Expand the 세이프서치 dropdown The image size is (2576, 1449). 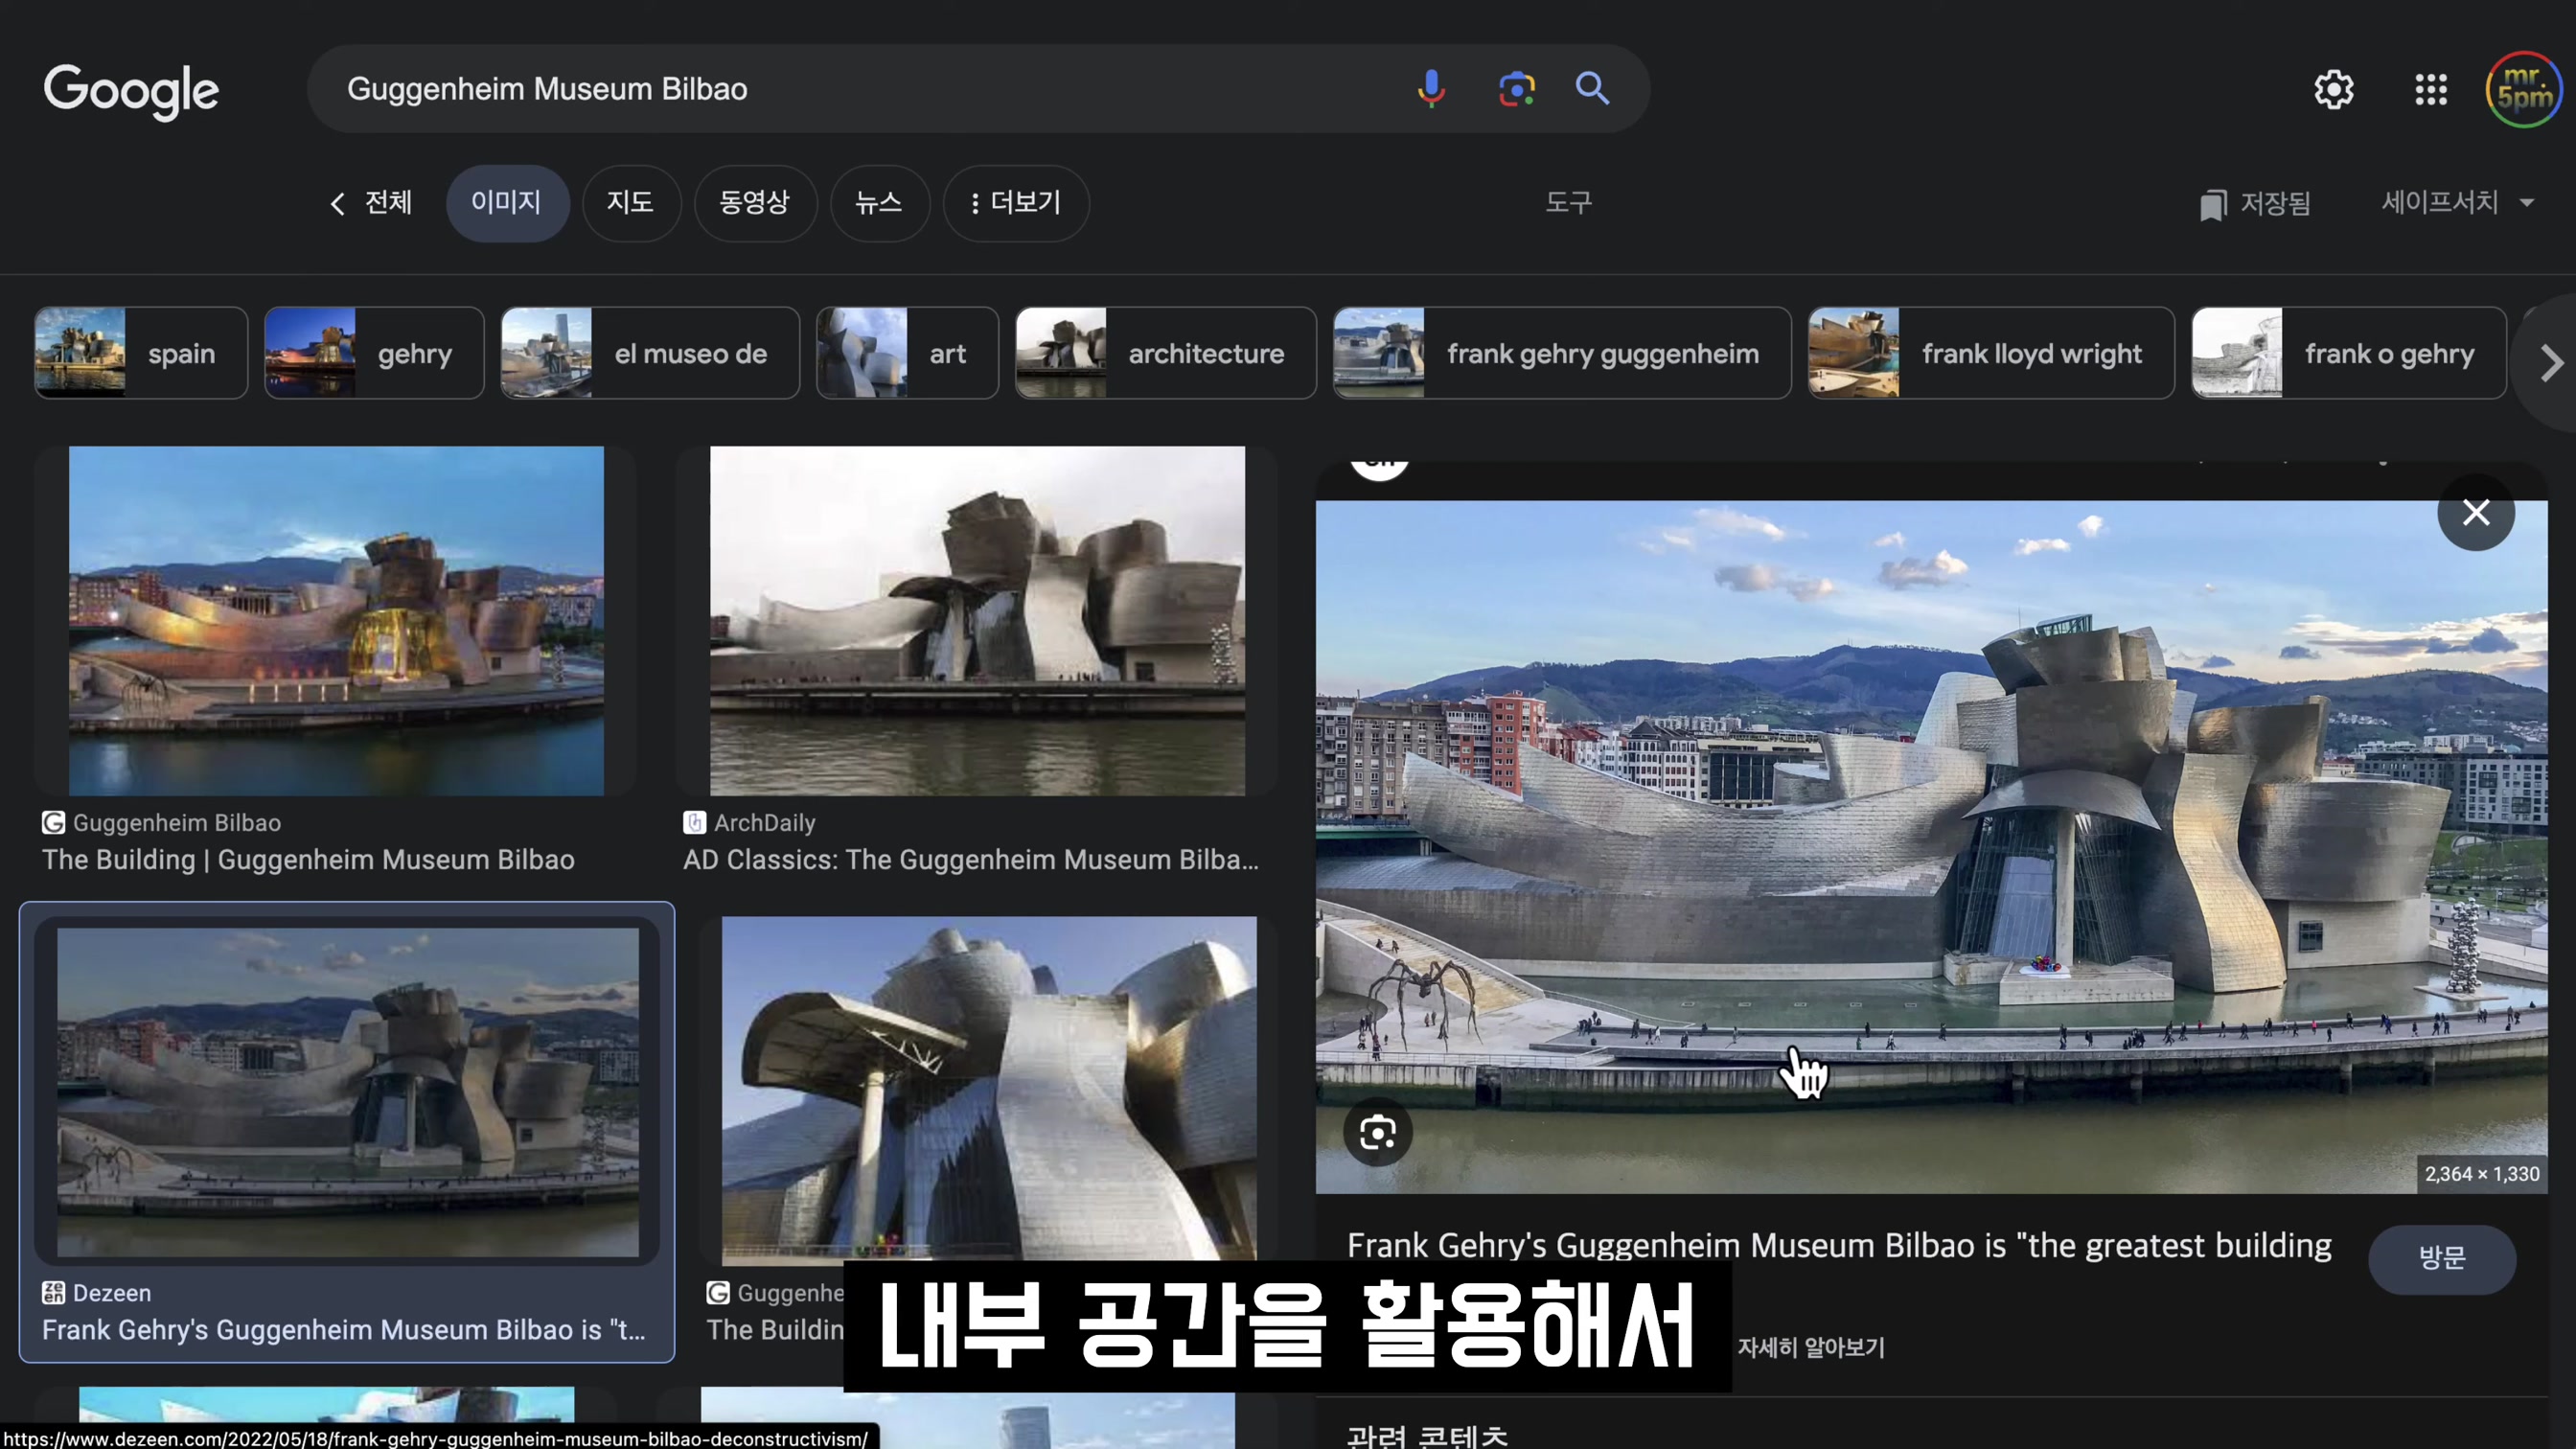point(2456,203)
